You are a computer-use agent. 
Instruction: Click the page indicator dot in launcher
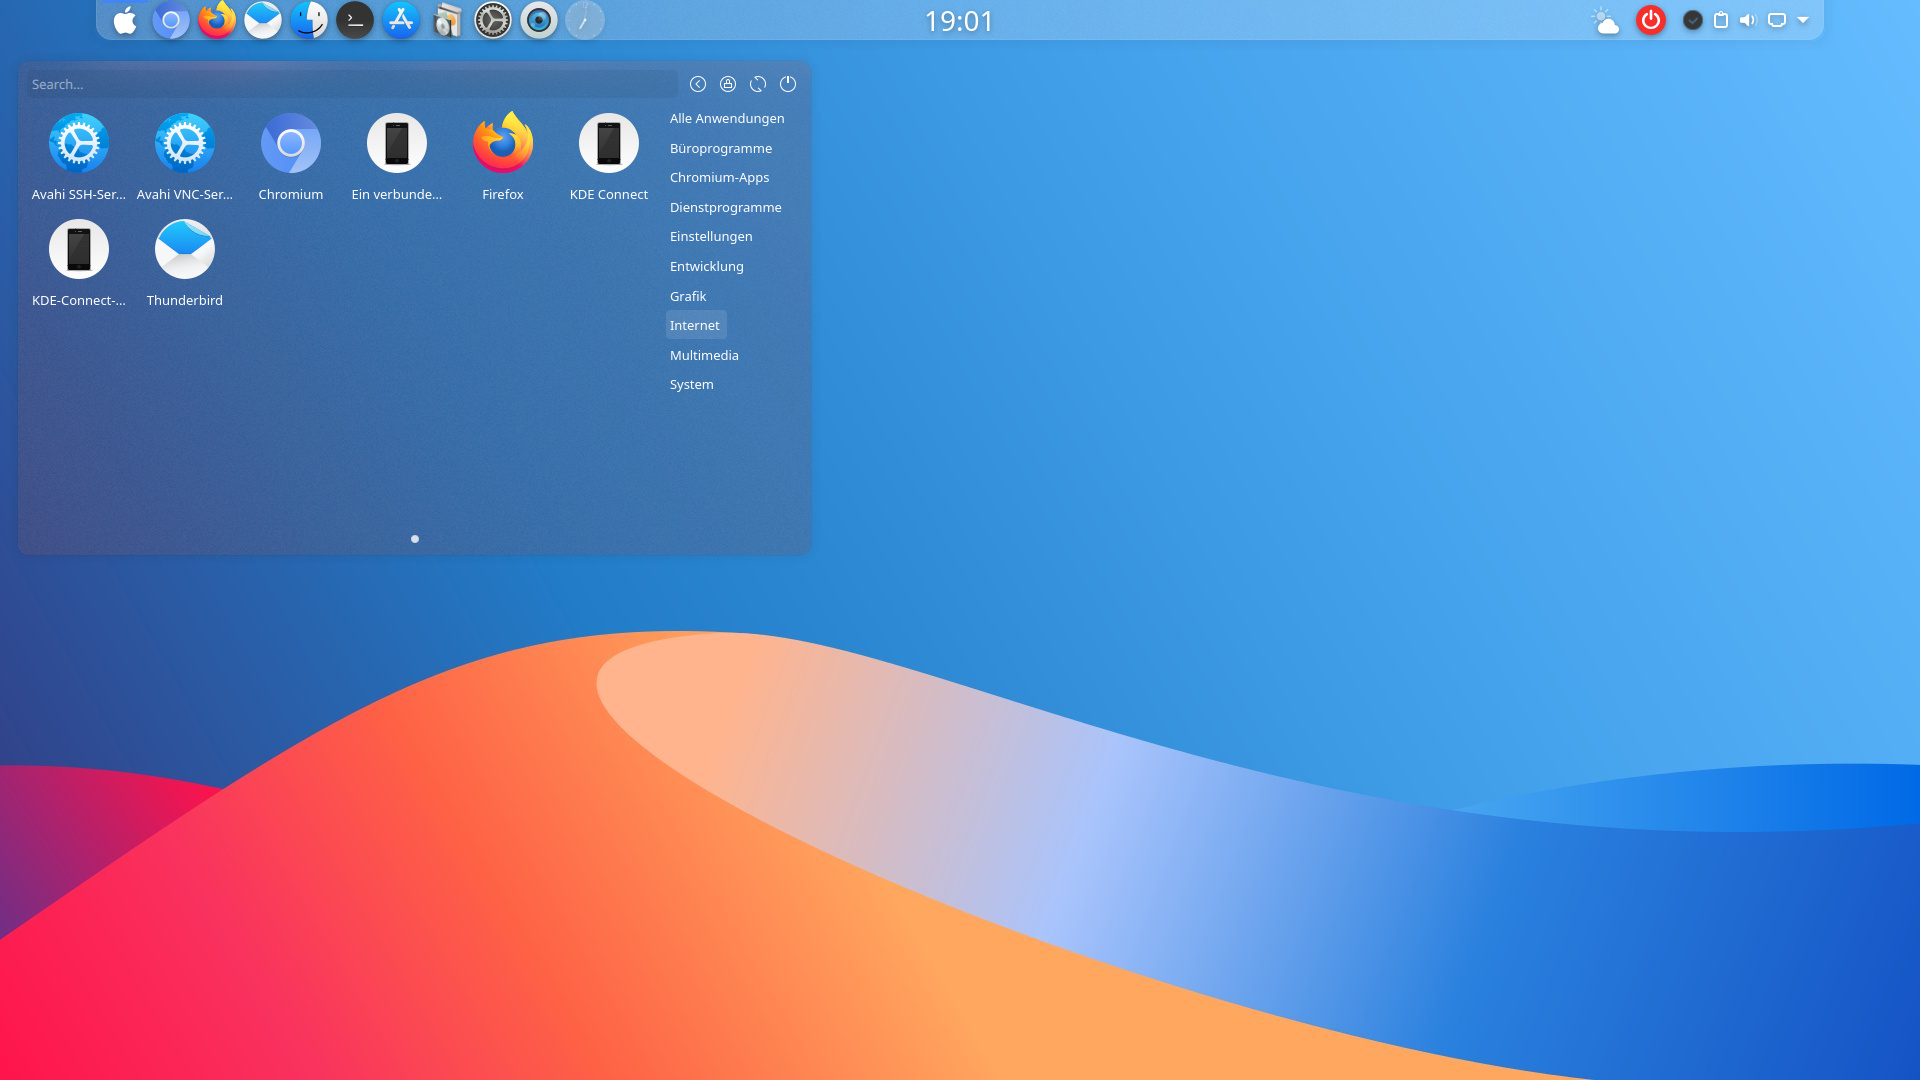click(415, 539)
